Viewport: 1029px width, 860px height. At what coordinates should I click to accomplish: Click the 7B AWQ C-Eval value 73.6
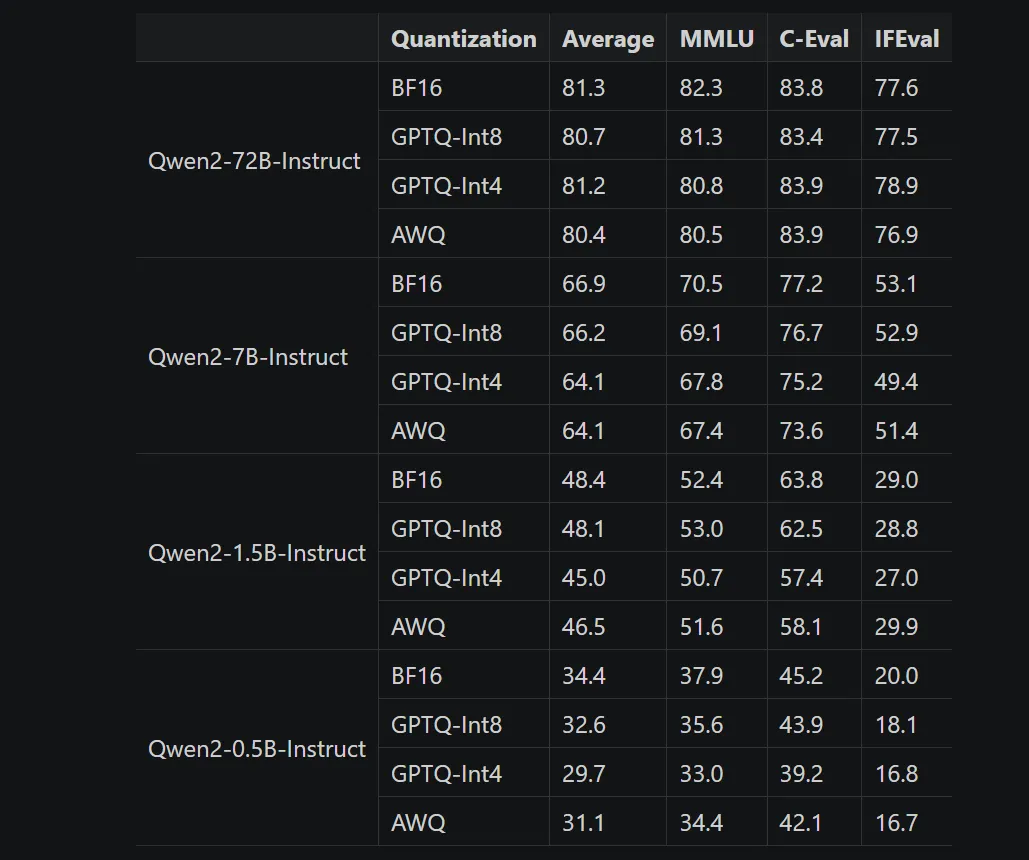coord(801,431)
